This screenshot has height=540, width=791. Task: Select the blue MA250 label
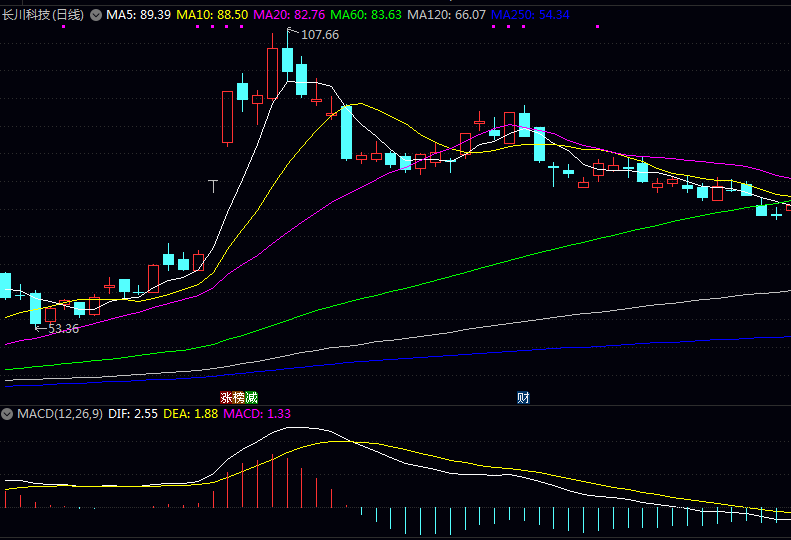[x=531, y=15]
